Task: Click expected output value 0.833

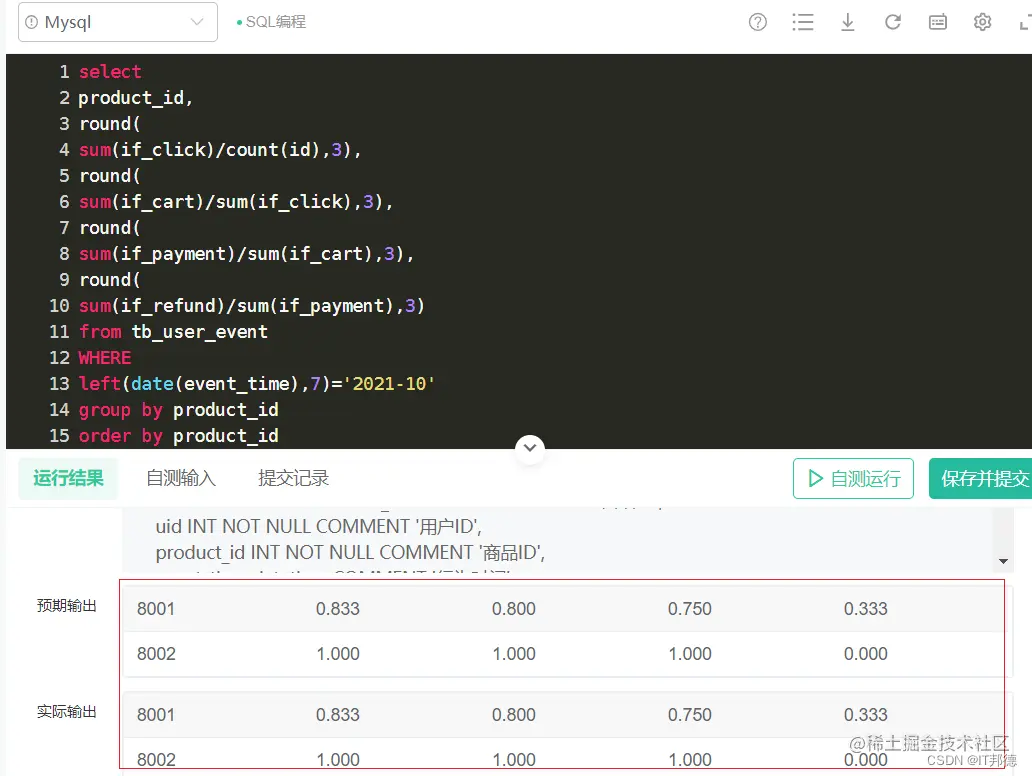Action: 338,609
